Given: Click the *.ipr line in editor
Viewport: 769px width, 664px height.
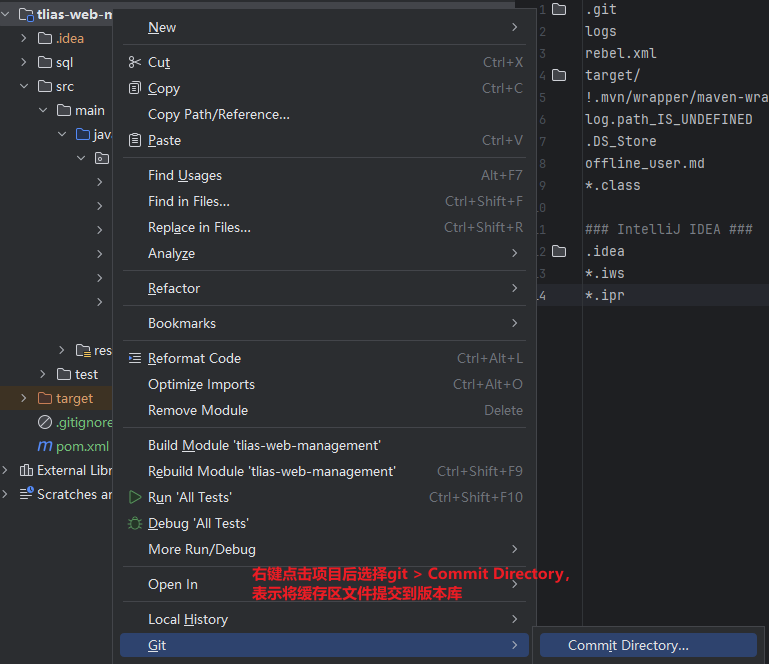Looking at the screenshot, I should coord(605,295).
